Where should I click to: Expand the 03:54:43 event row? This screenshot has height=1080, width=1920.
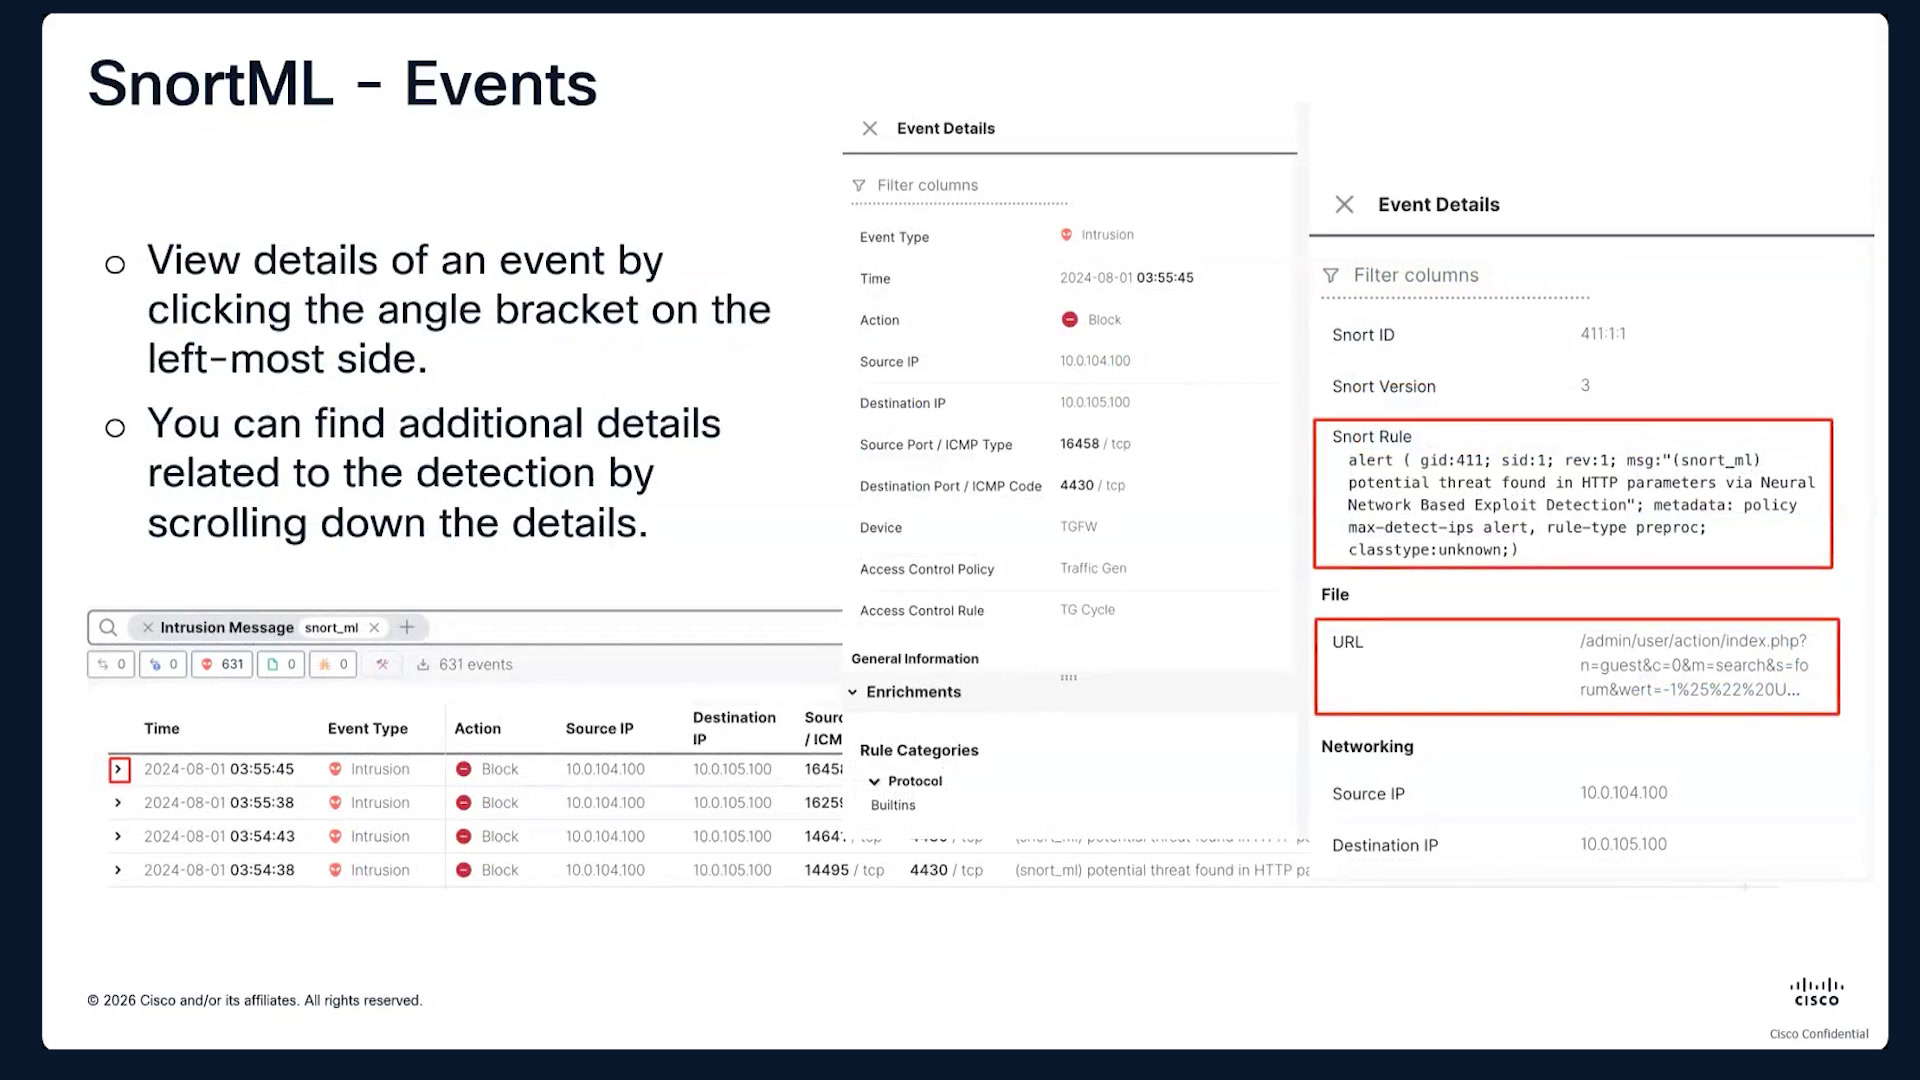click(118, 837)
